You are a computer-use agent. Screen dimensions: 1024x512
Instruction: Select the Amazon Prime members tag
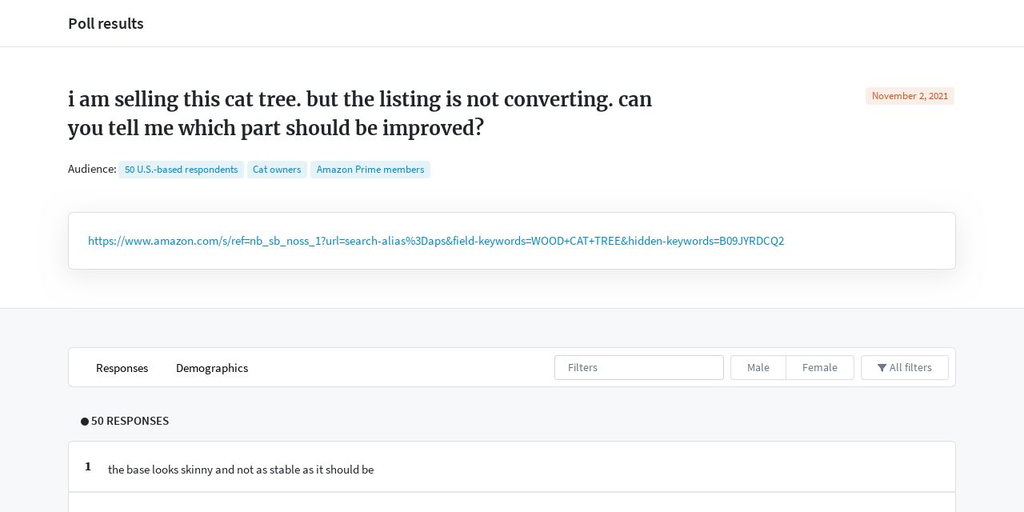(370, 170)
